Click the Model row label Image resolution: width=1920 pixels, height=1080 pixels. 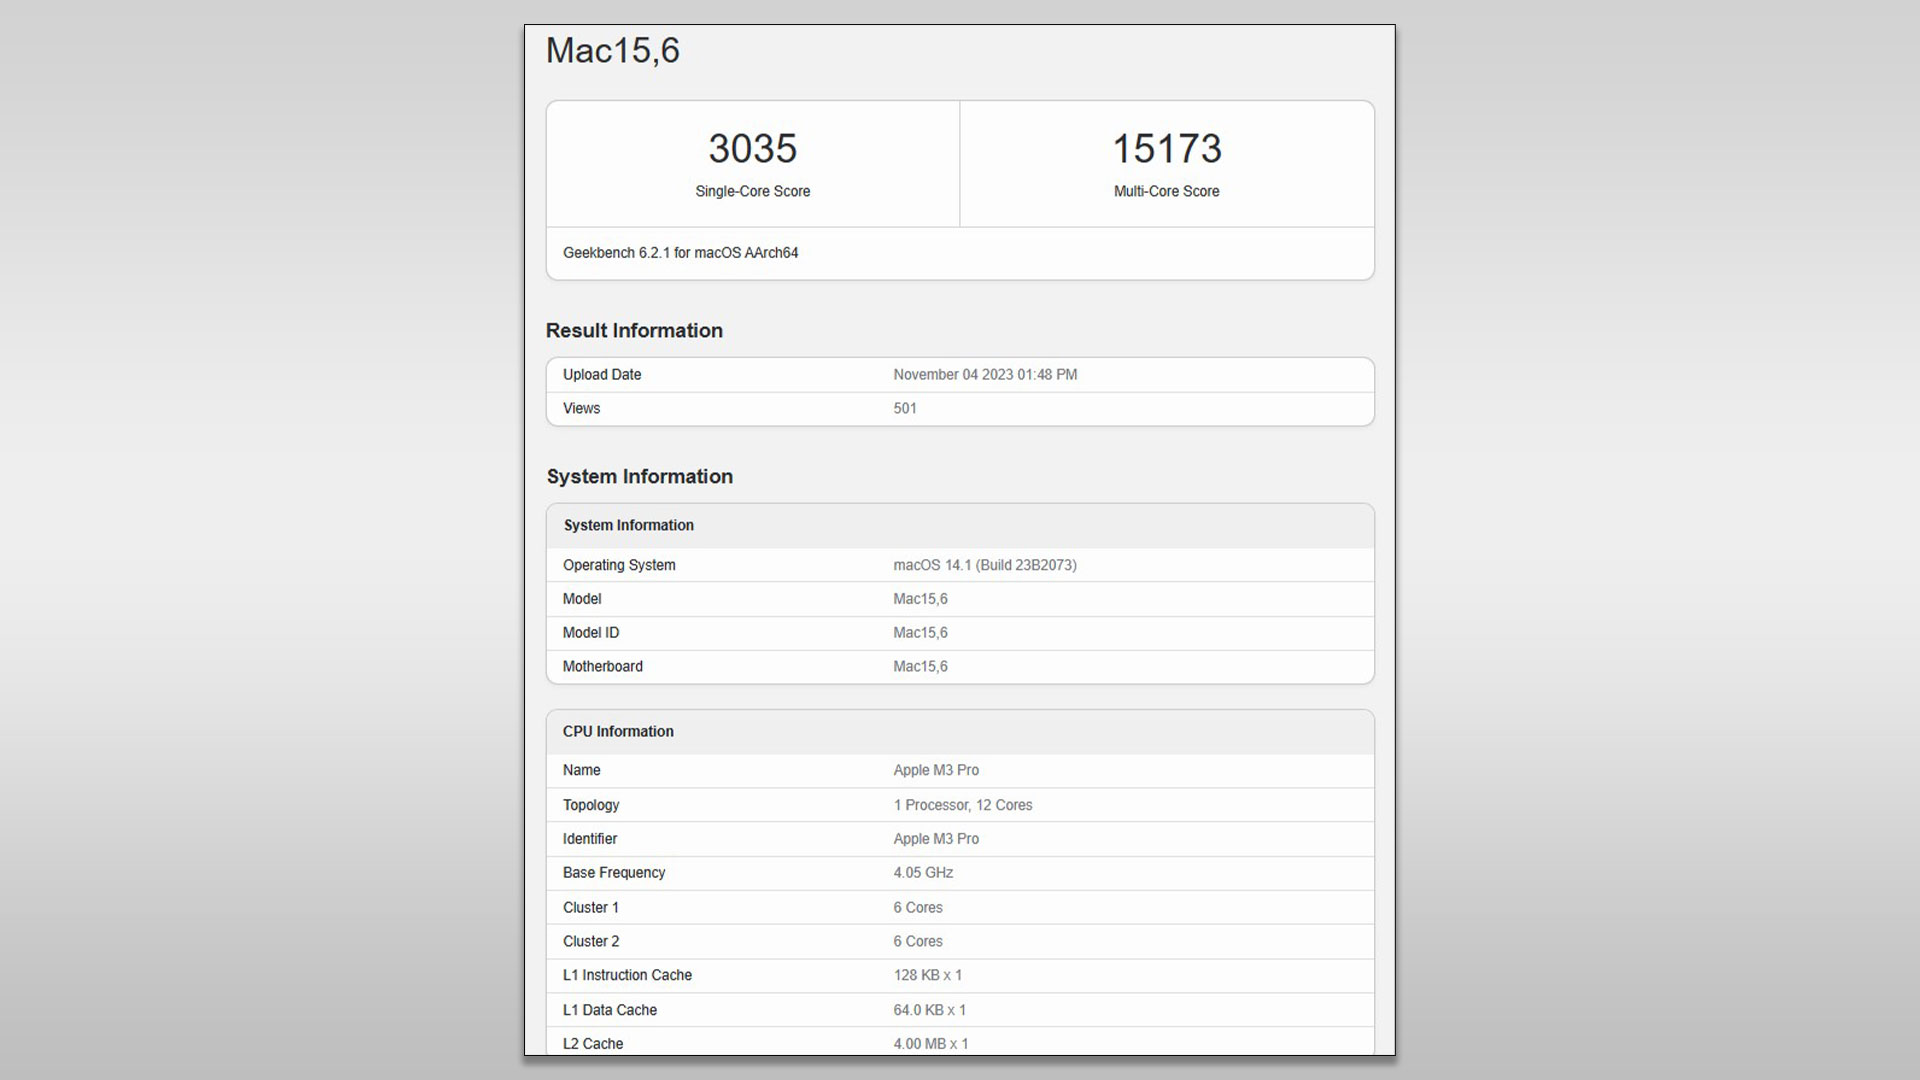582,599
